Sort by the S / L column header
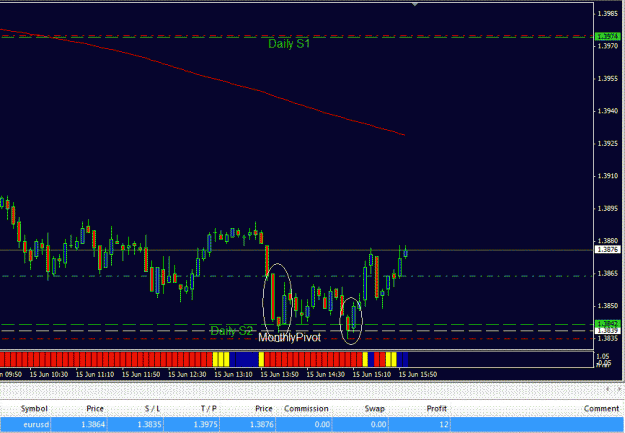The width and height of the screenshot is (625, 433). 152,409
